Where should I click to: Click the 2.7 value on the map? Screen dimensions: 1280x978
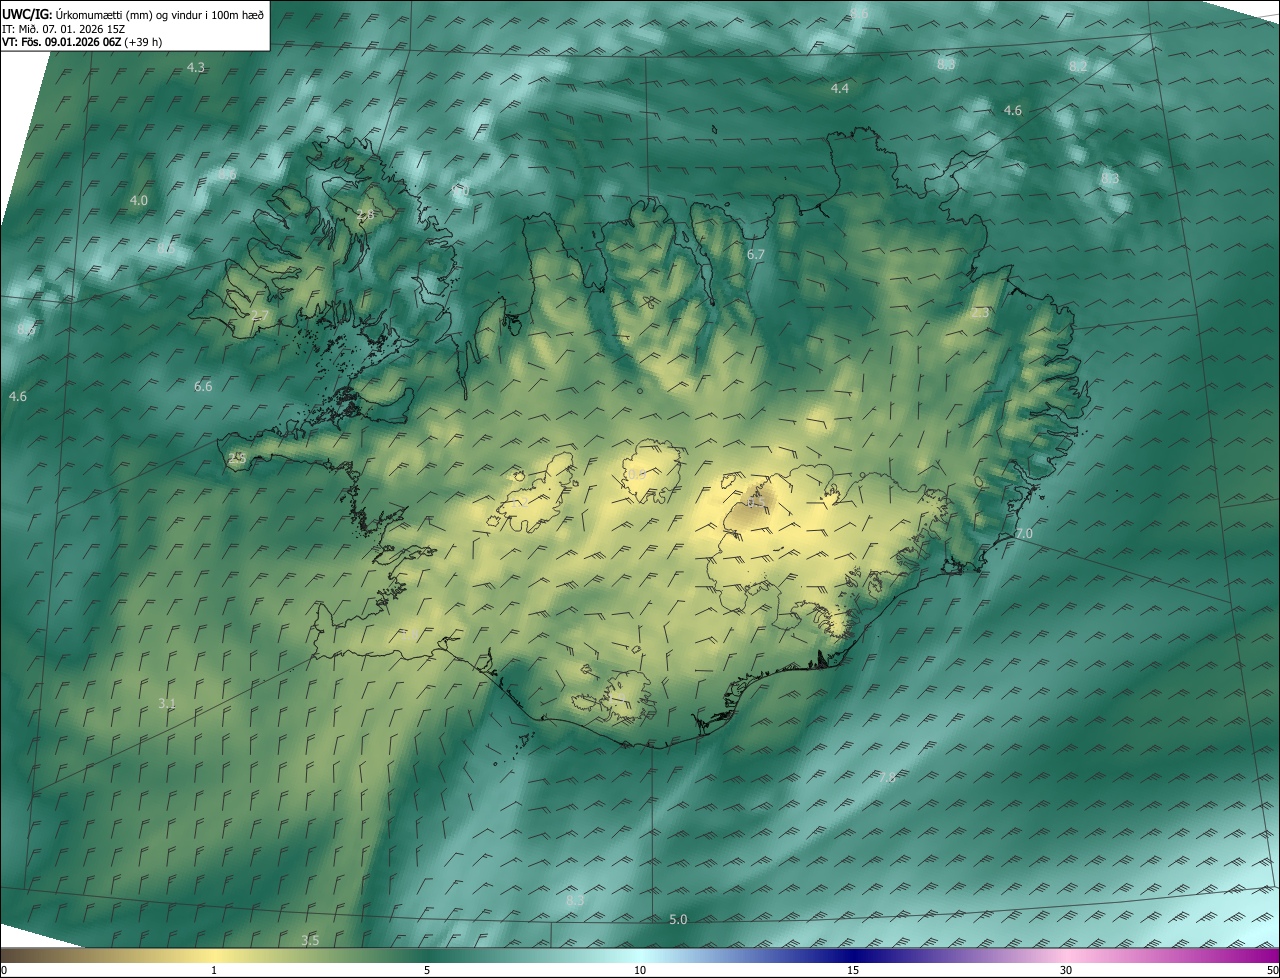click(x=260, y=317)
